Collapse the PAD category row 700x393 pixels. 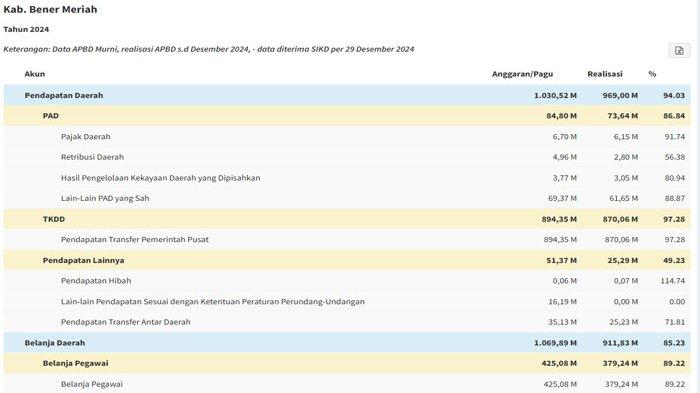tap(347, 116)
